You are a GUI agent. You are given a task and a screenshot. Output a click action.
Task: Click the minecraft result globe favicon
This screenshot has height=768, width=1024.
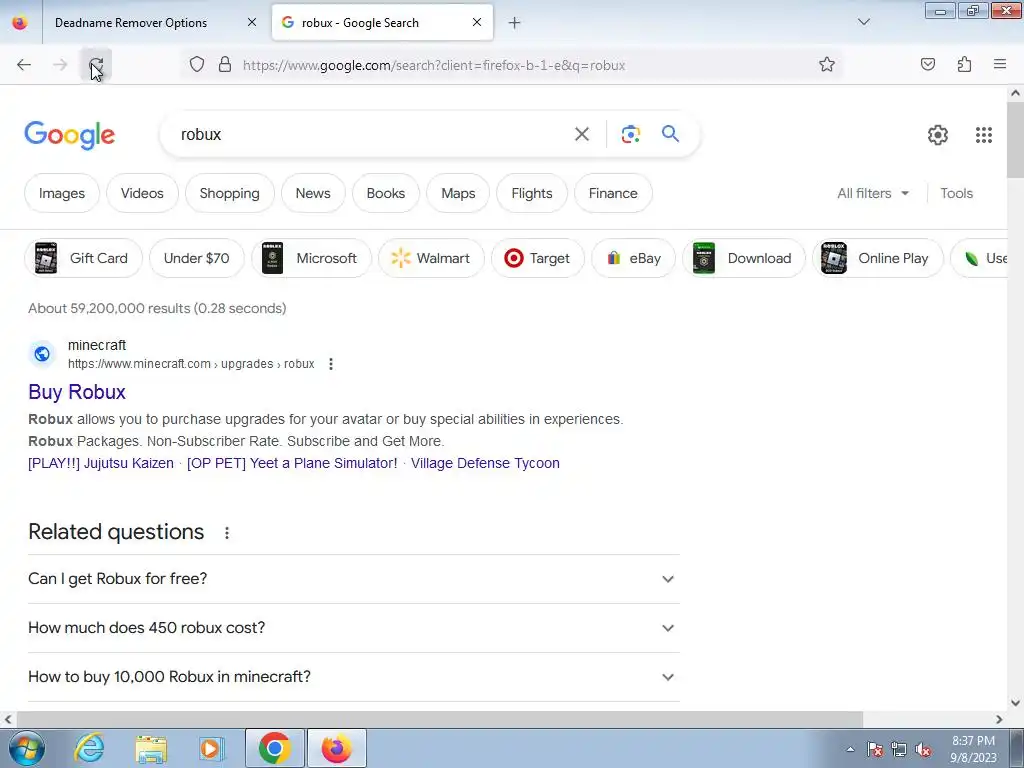coord(42,354)
